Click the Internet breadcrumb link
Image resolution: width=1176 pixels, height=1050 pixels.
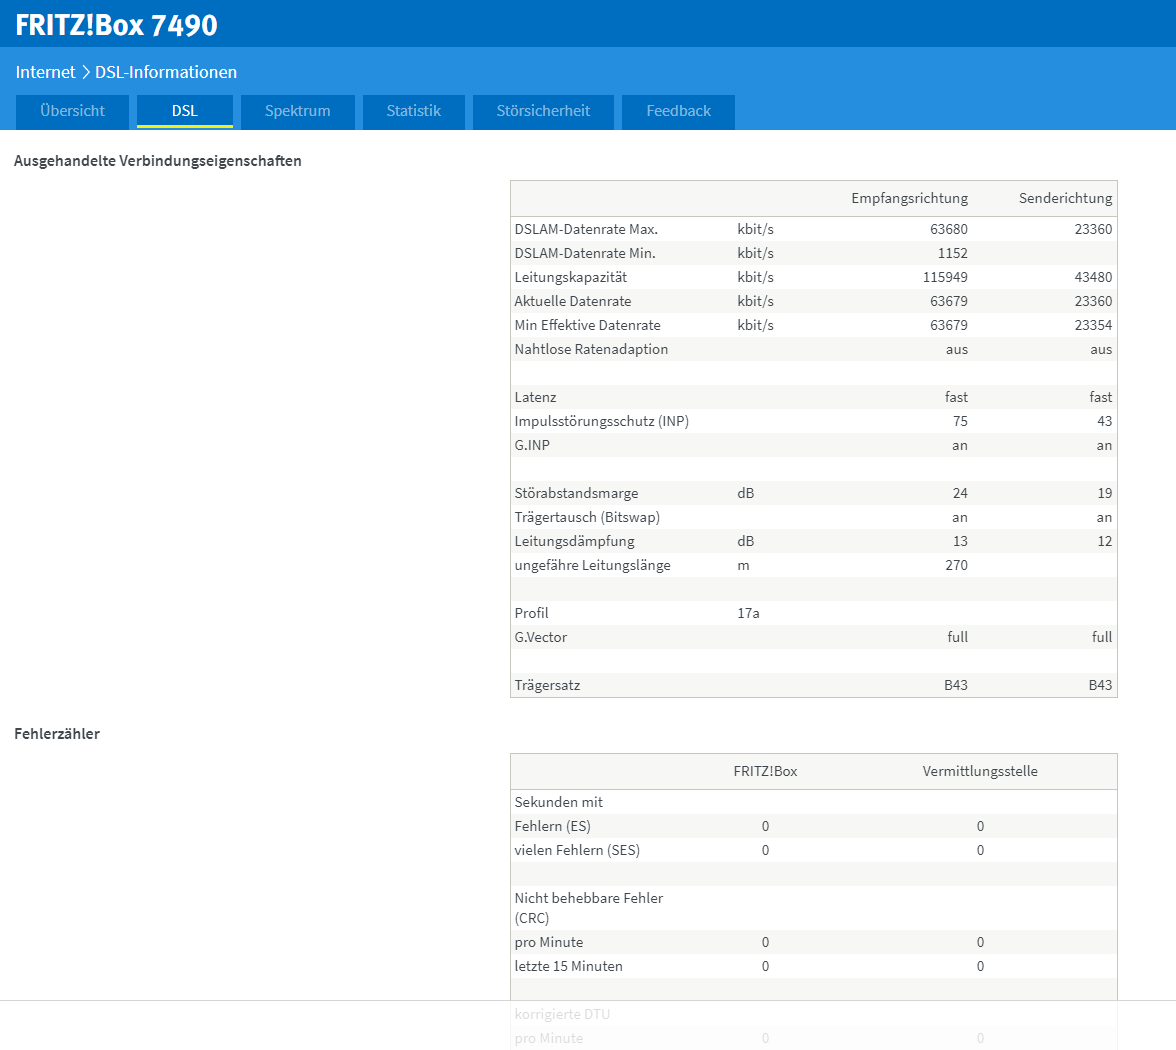click(x=46, y=72)
